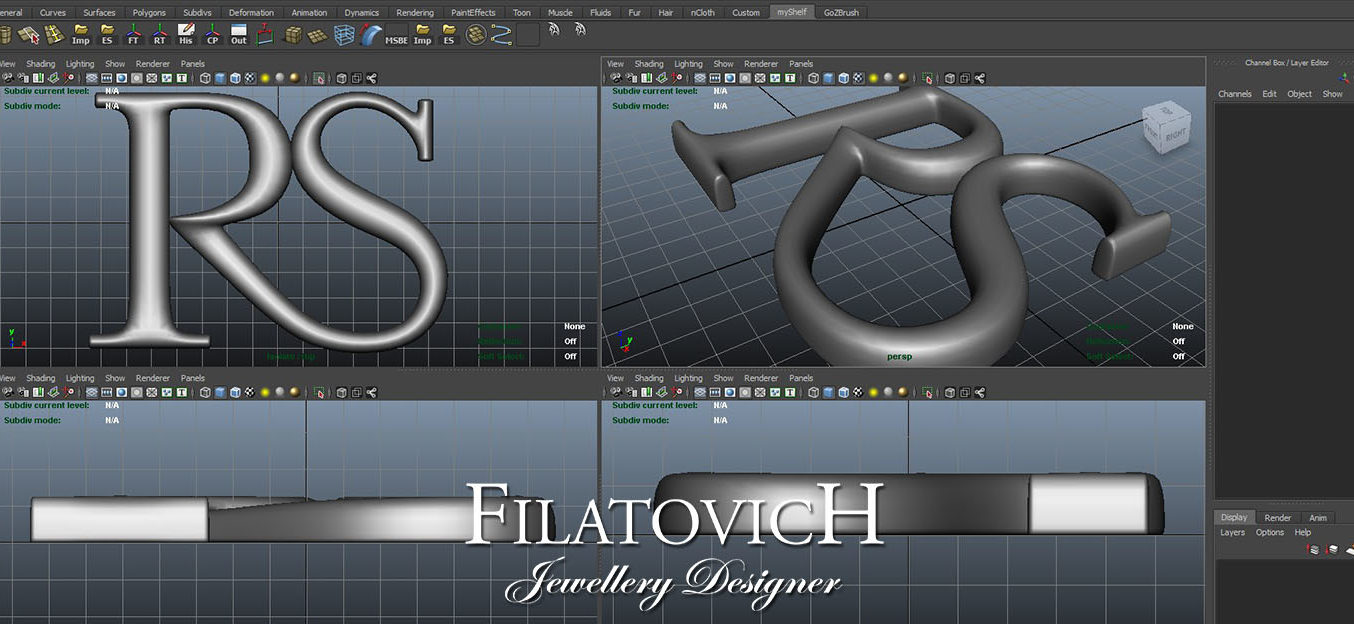Image resolution: width=1354 pixels, height=624 pixels.
Task: Click the bookmarks icon in persp panel toolbar
Action: click(x=646, y=77)
